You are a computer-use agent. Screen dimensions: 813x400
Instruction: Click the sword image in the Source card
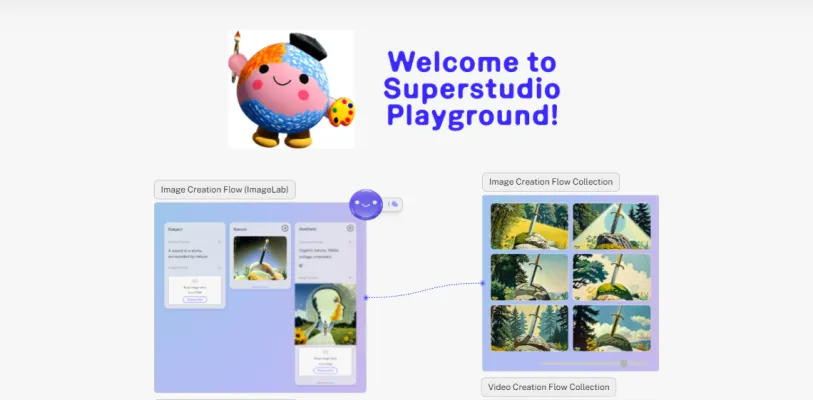[260, 258]
